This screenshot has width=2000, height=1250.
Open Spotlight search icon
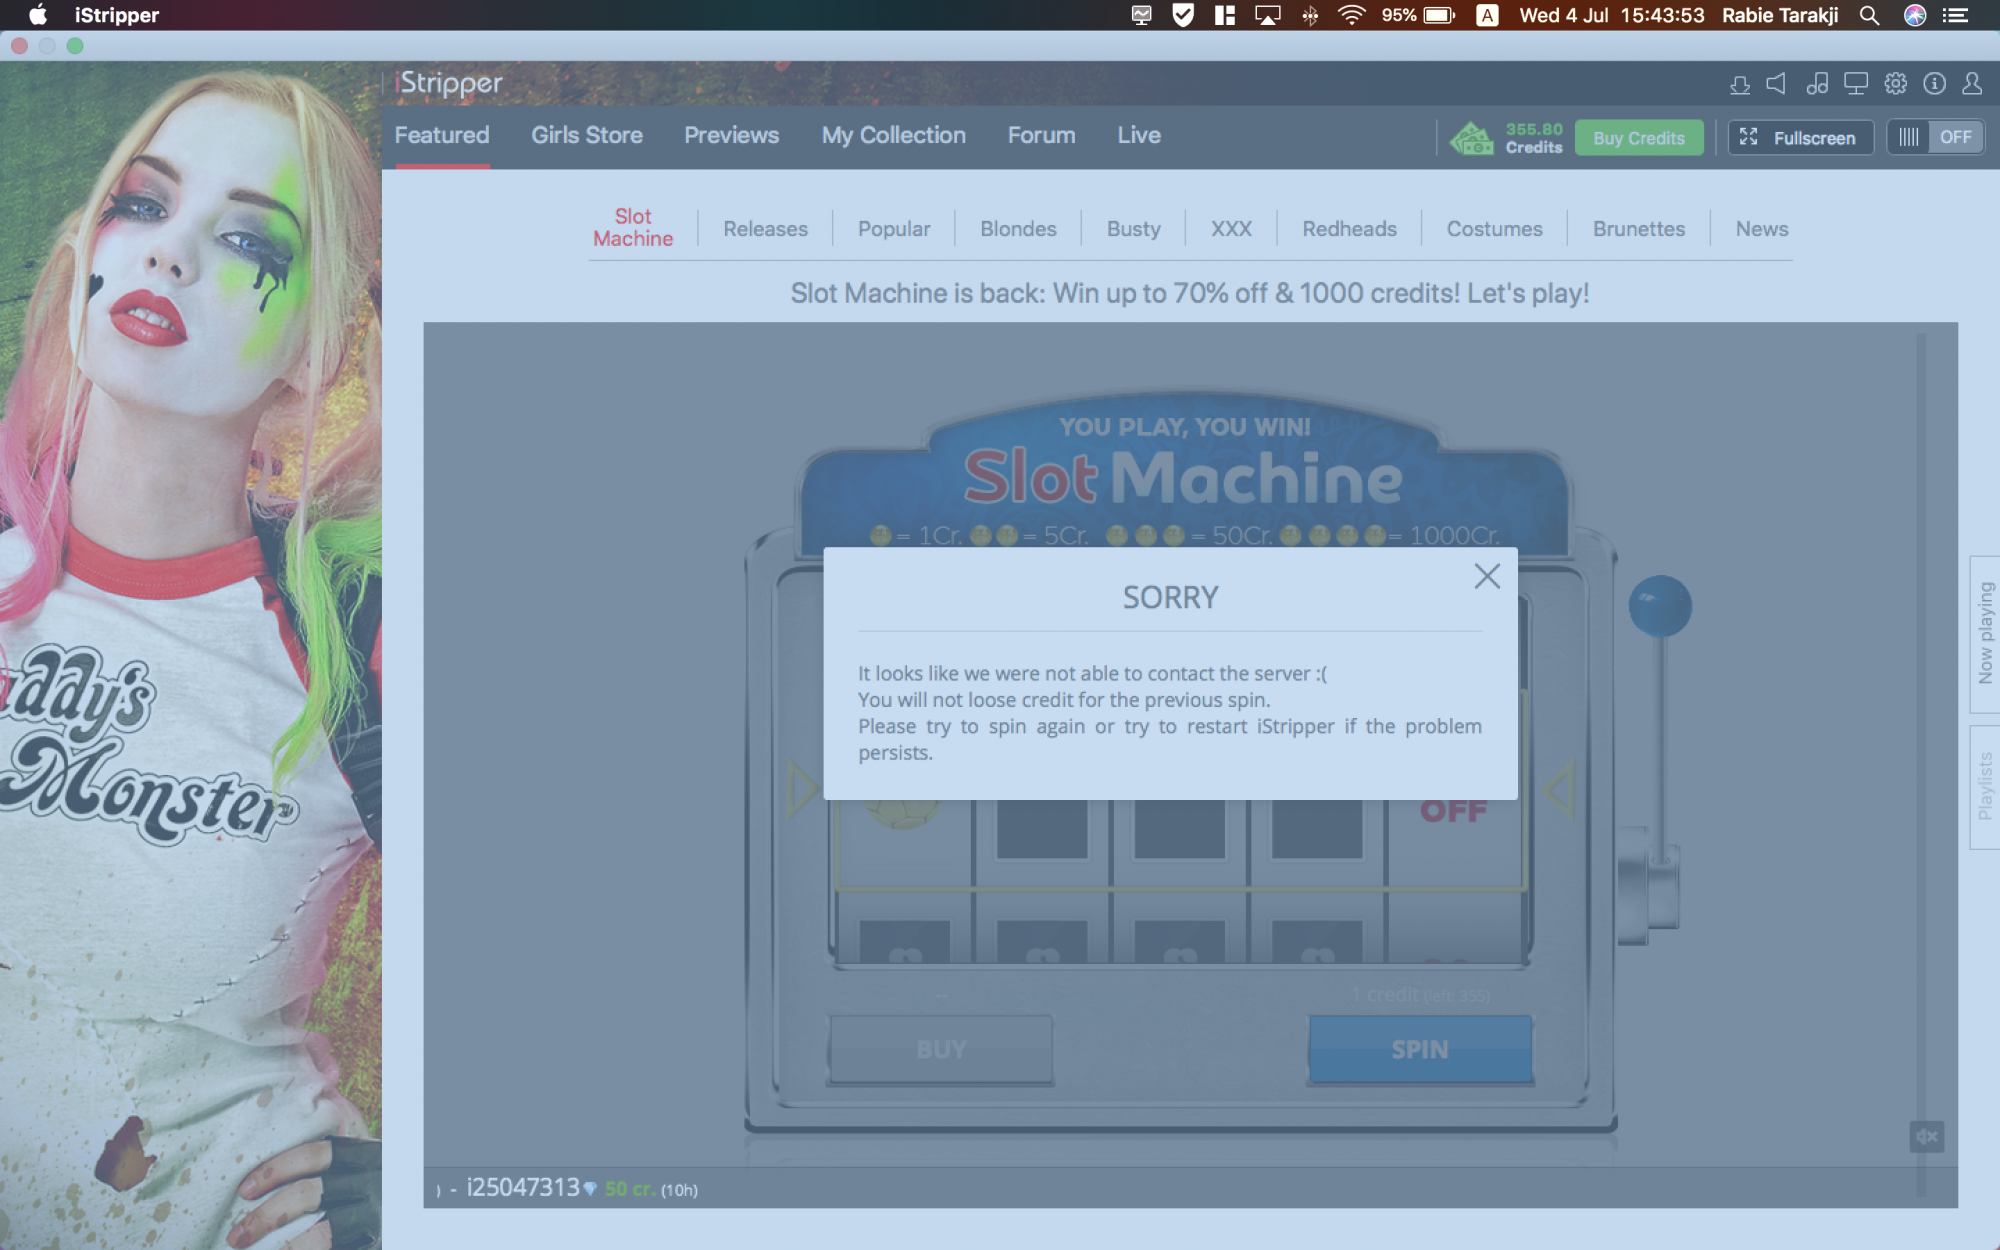point(1869,15)
